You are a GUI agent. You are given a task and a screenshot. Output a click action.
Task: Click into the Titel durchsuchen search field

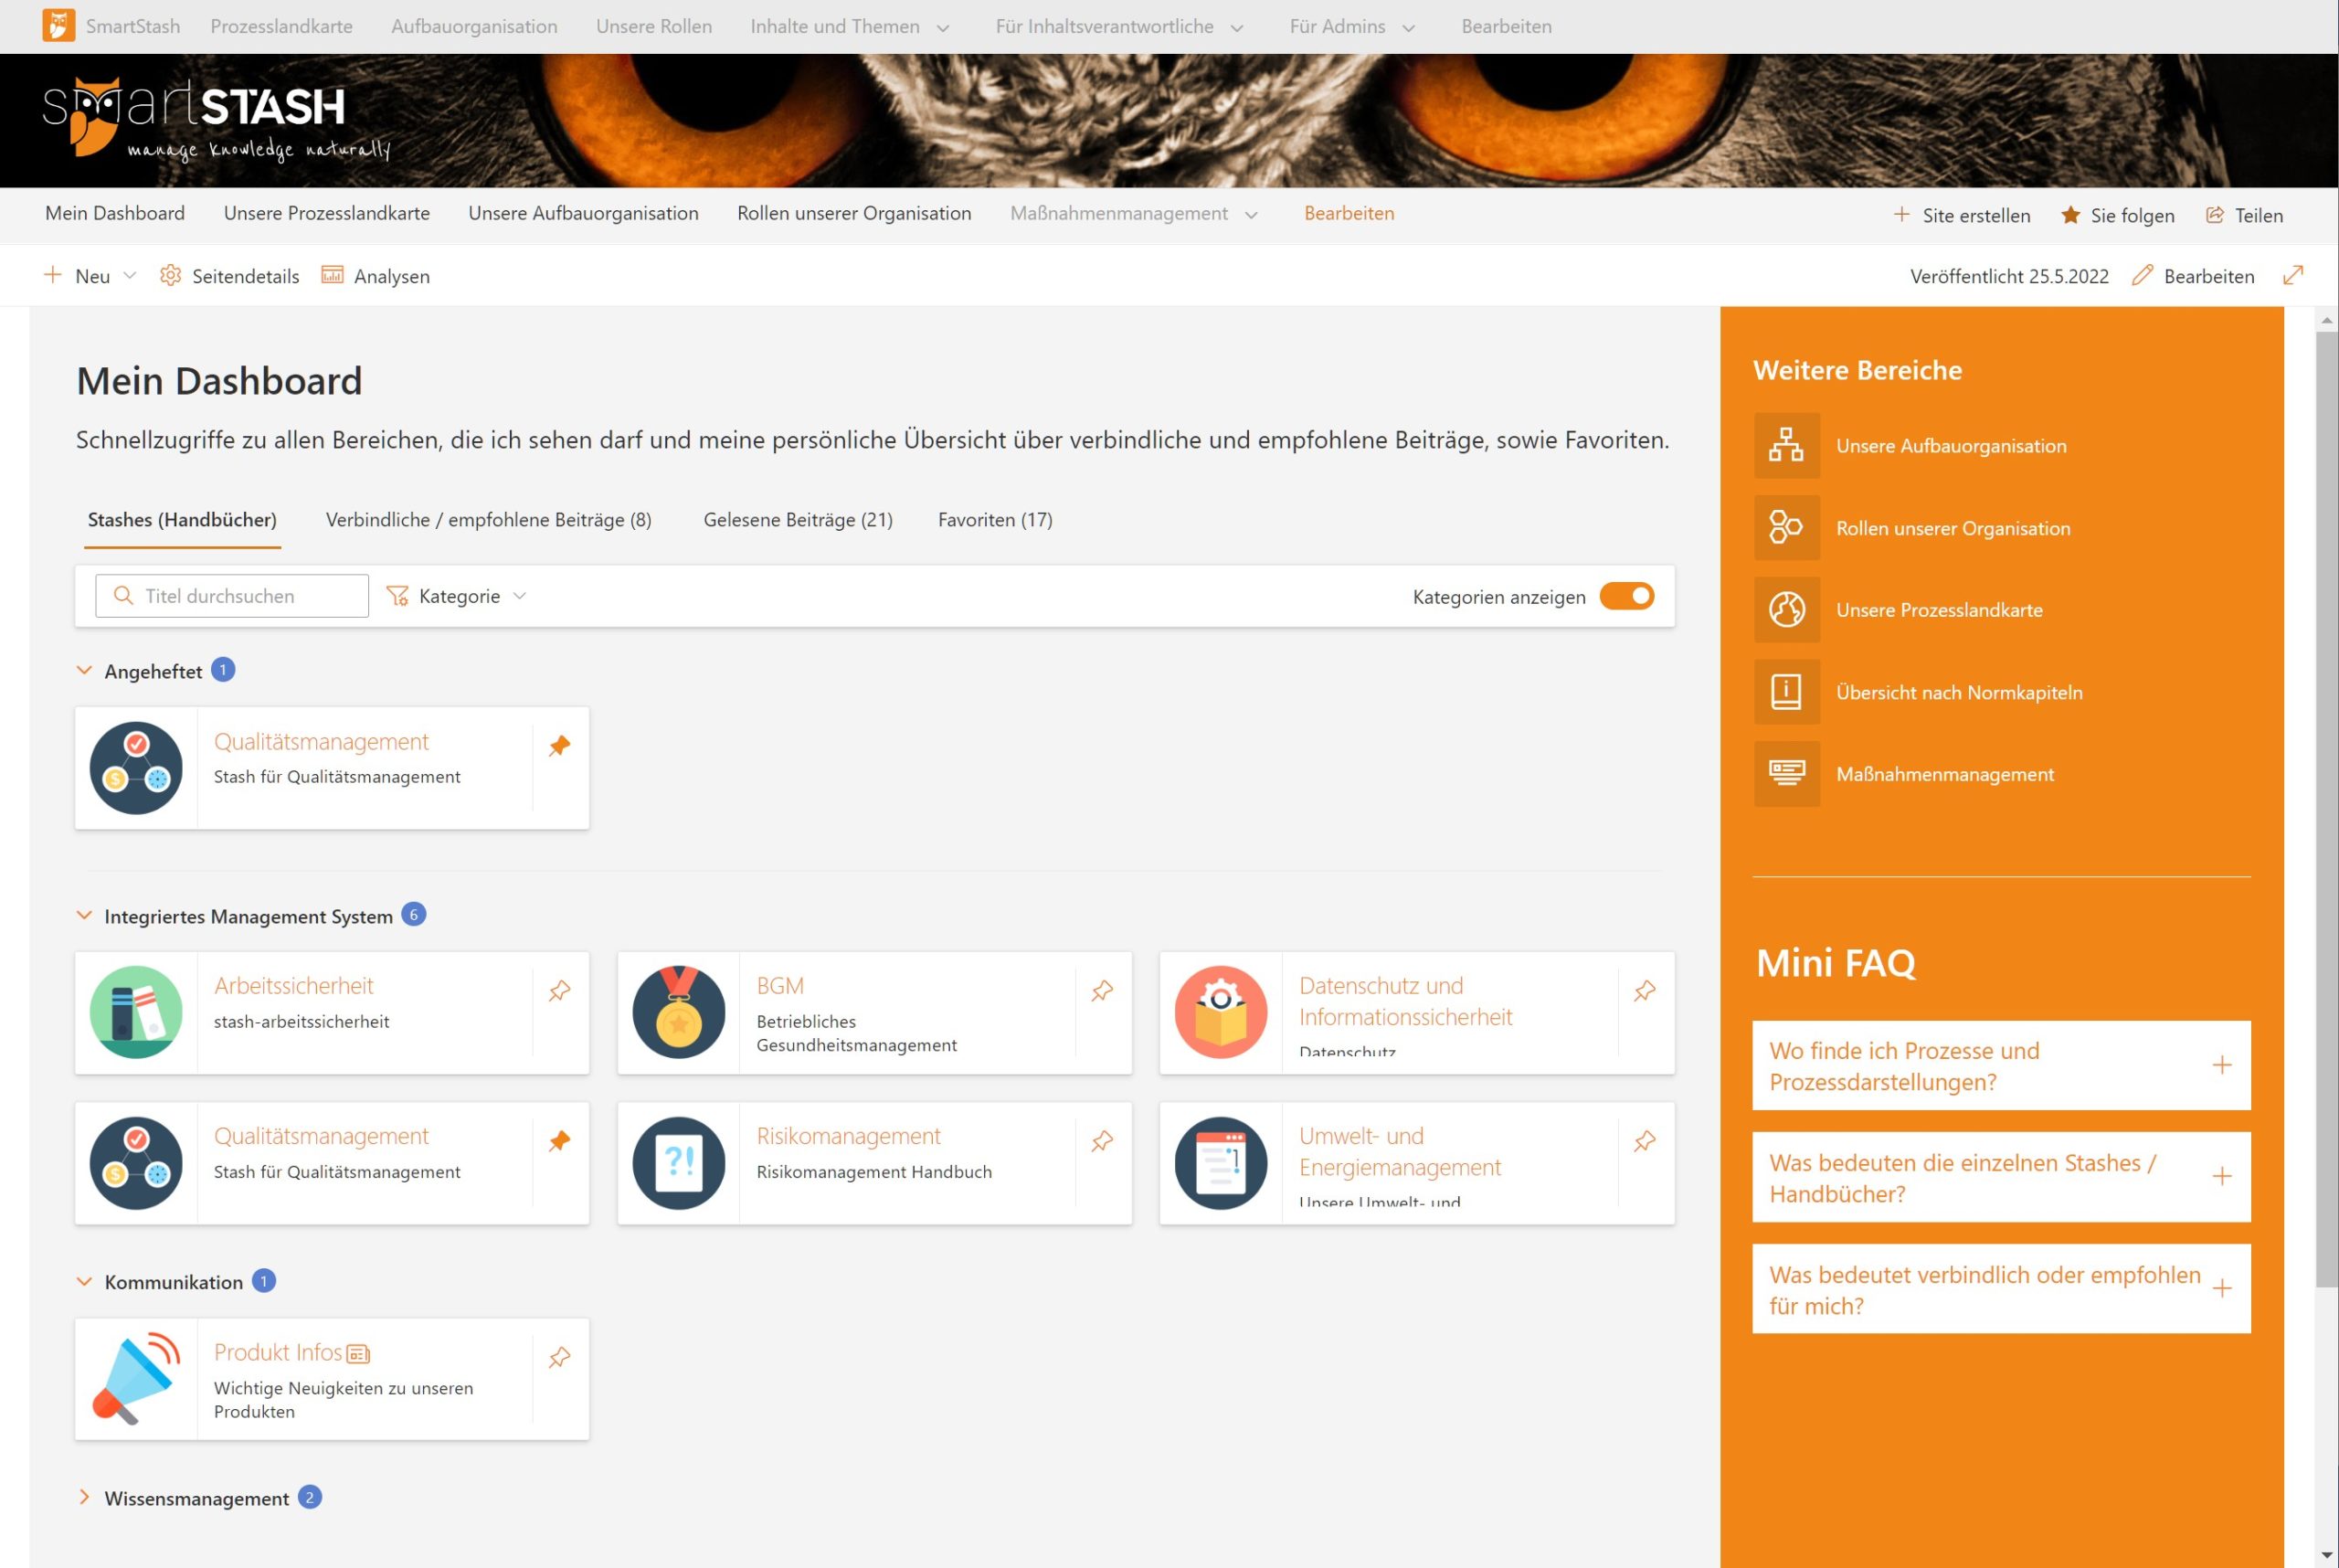click(232, 595)
